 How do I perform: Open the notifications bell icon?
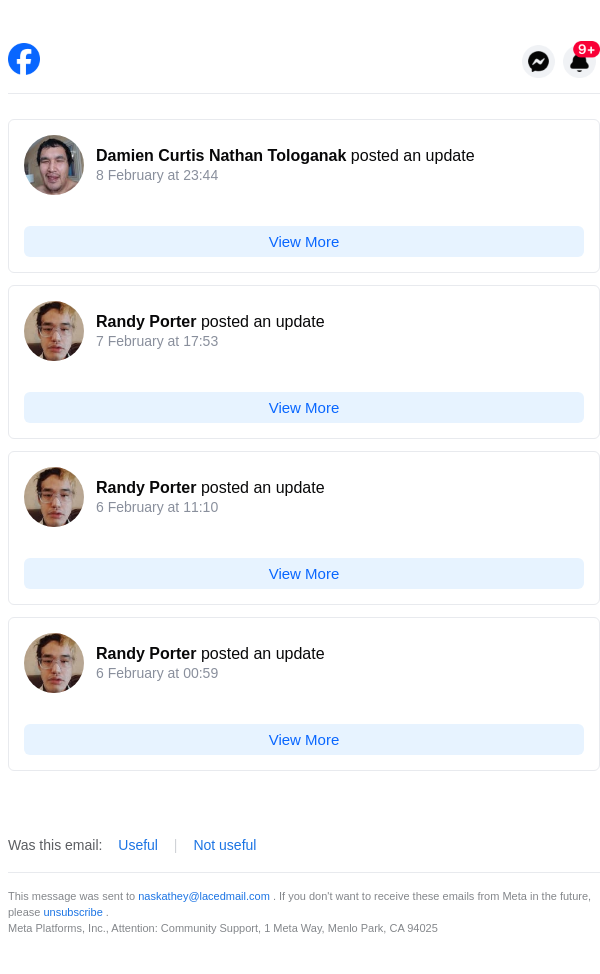pyautogui.click(x=579, y=64)
